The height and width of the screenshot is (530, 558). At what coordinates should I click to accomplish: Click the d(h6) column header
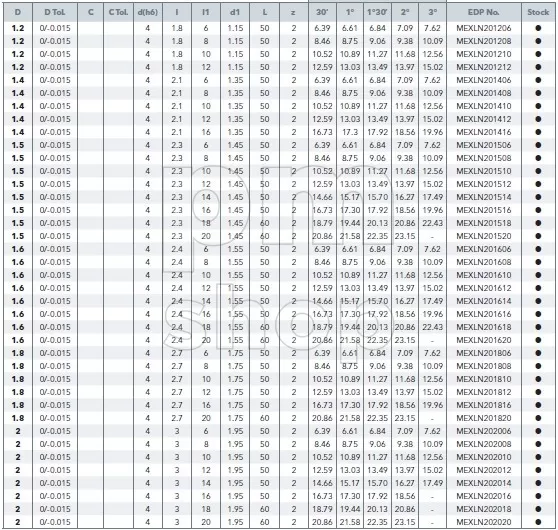tap(148, 12)
